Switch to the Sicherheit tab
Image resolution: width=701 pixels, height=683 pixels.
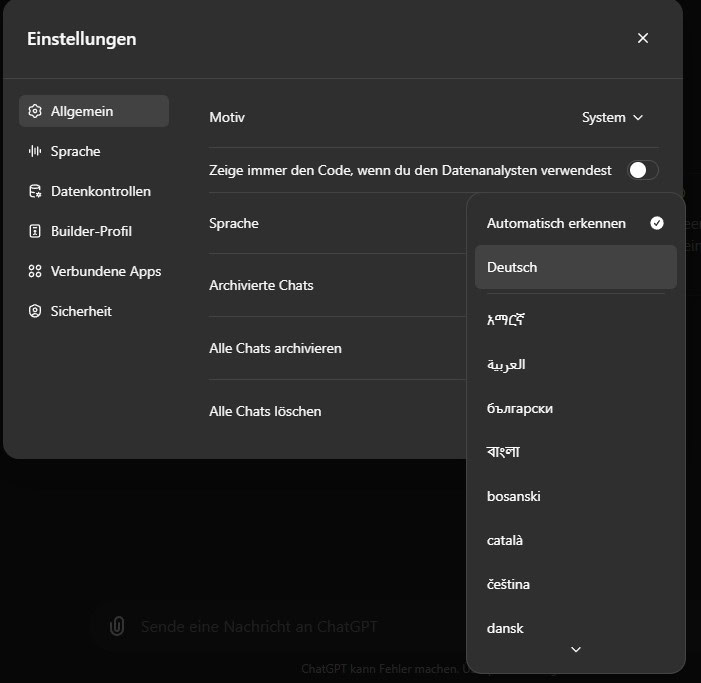pyautogui.click(x=94, y=311)
